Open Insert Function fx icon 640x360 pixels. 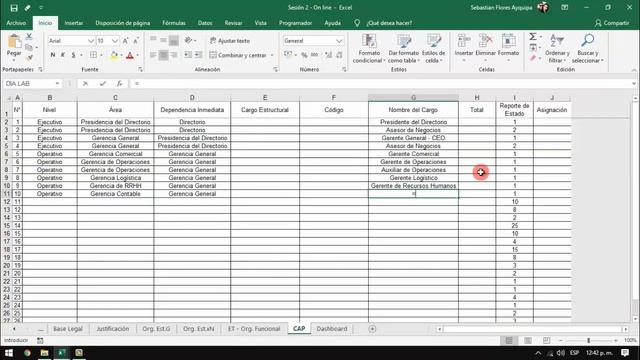(120, 84)
